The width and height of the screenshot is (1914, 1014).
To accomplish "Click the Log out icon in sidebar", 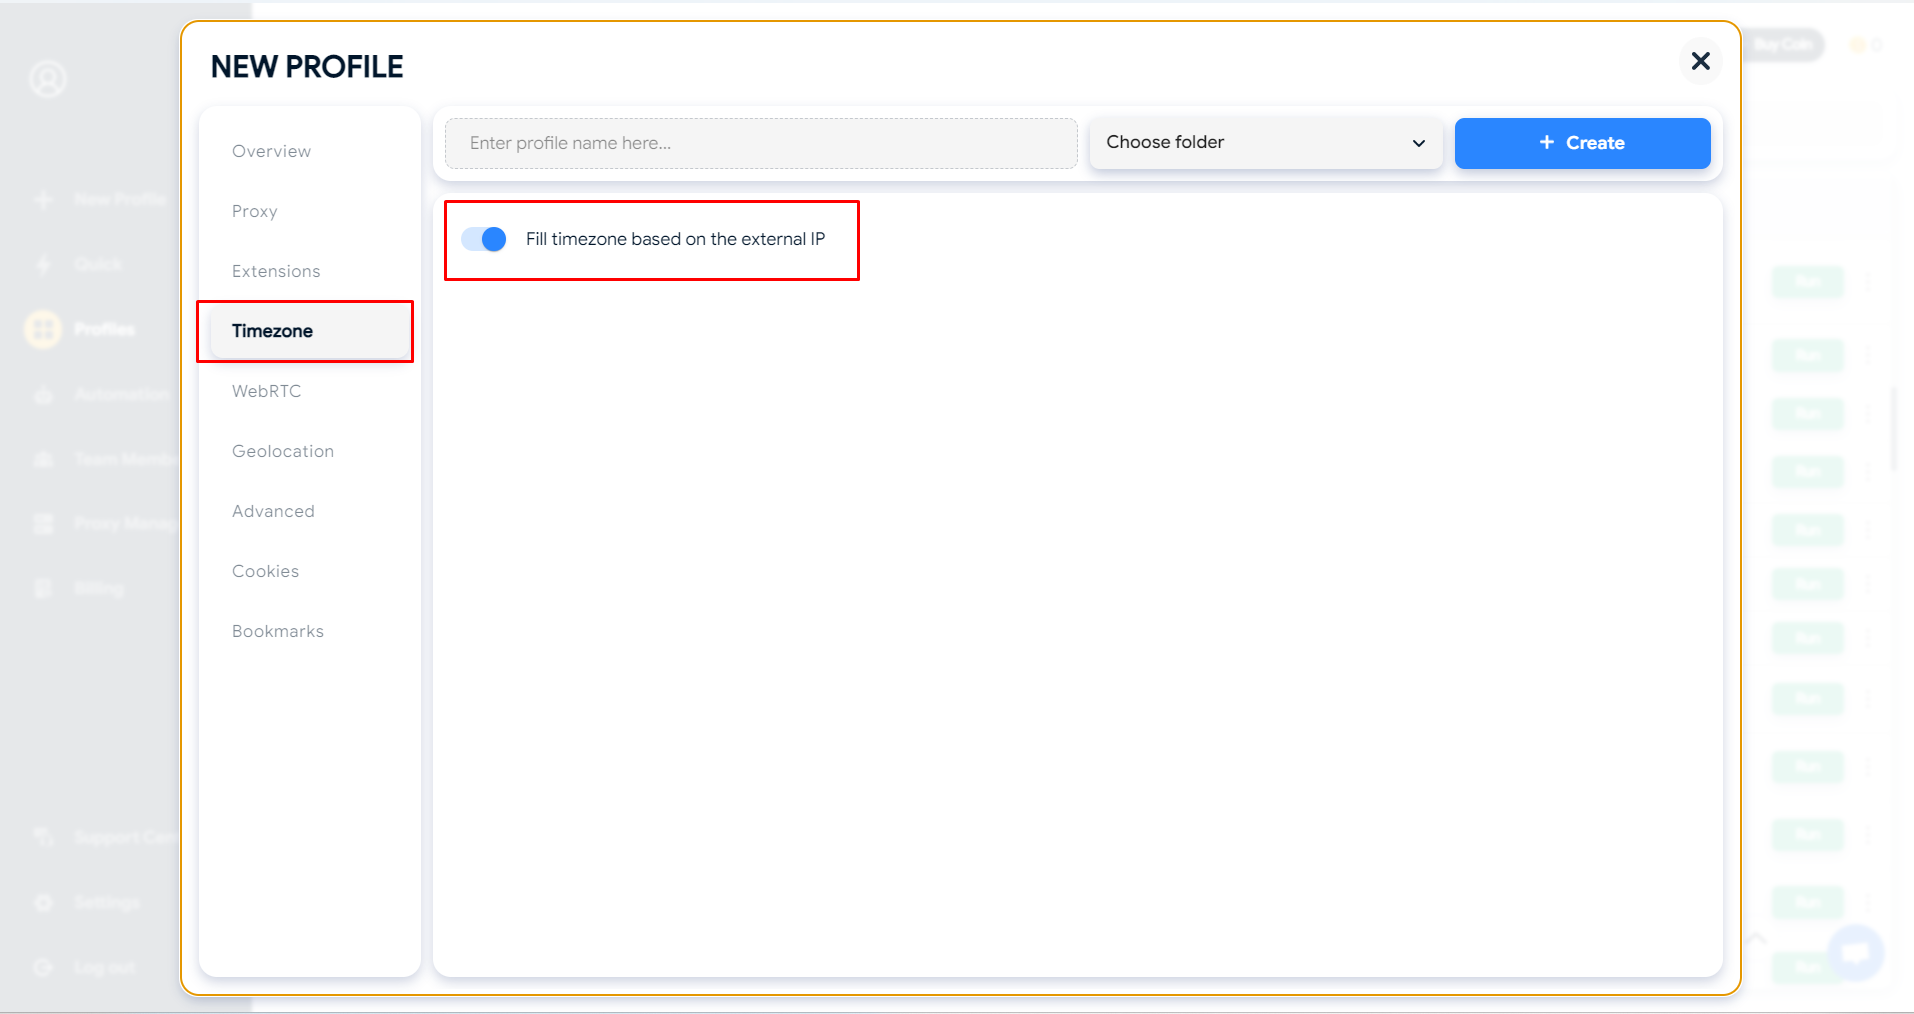I will (x=43, y=967).
